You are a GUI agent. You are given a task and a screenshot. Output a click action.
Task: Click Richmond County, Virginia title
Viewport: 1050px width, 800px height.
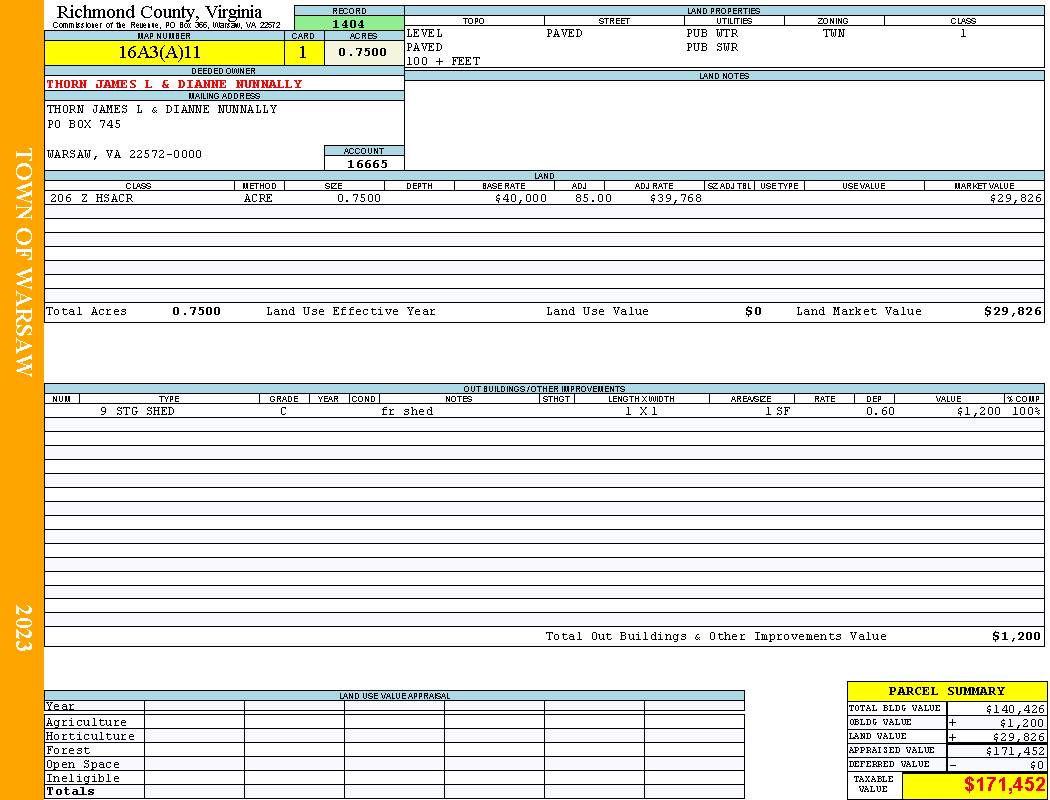(159, 12)
